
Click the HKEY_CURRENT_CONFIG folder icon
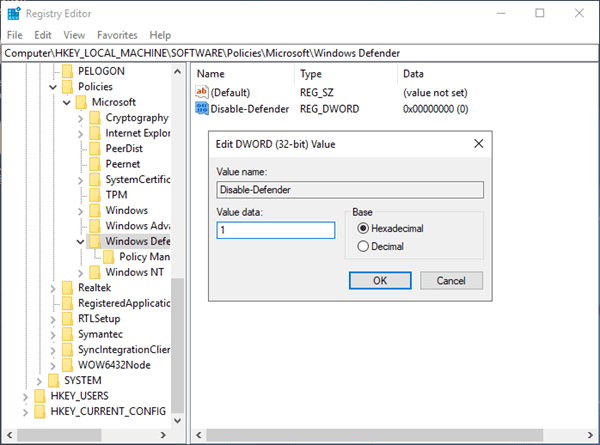(x=40, y=411)
